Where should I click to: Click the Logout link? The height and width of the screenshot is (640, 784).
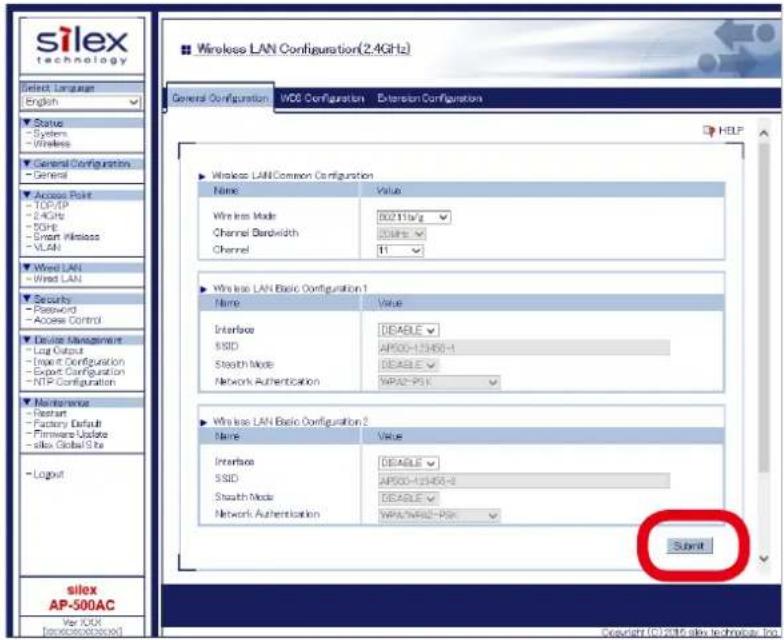tap(48, 474)
